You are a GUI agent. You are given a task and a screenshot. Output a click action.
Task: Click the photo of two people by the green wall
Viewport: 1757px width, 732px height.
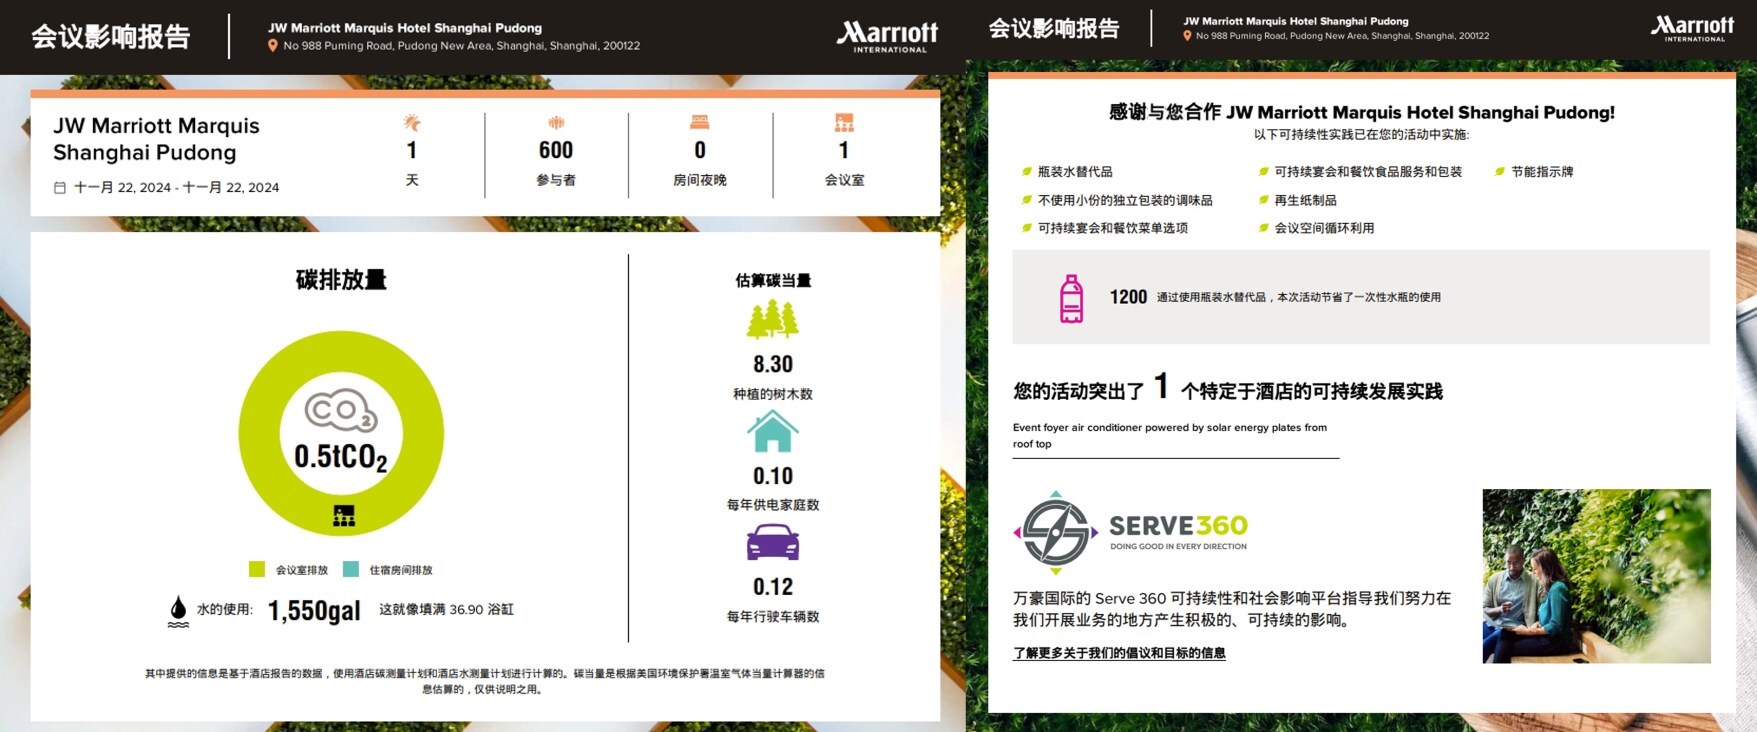point(1596,576)
